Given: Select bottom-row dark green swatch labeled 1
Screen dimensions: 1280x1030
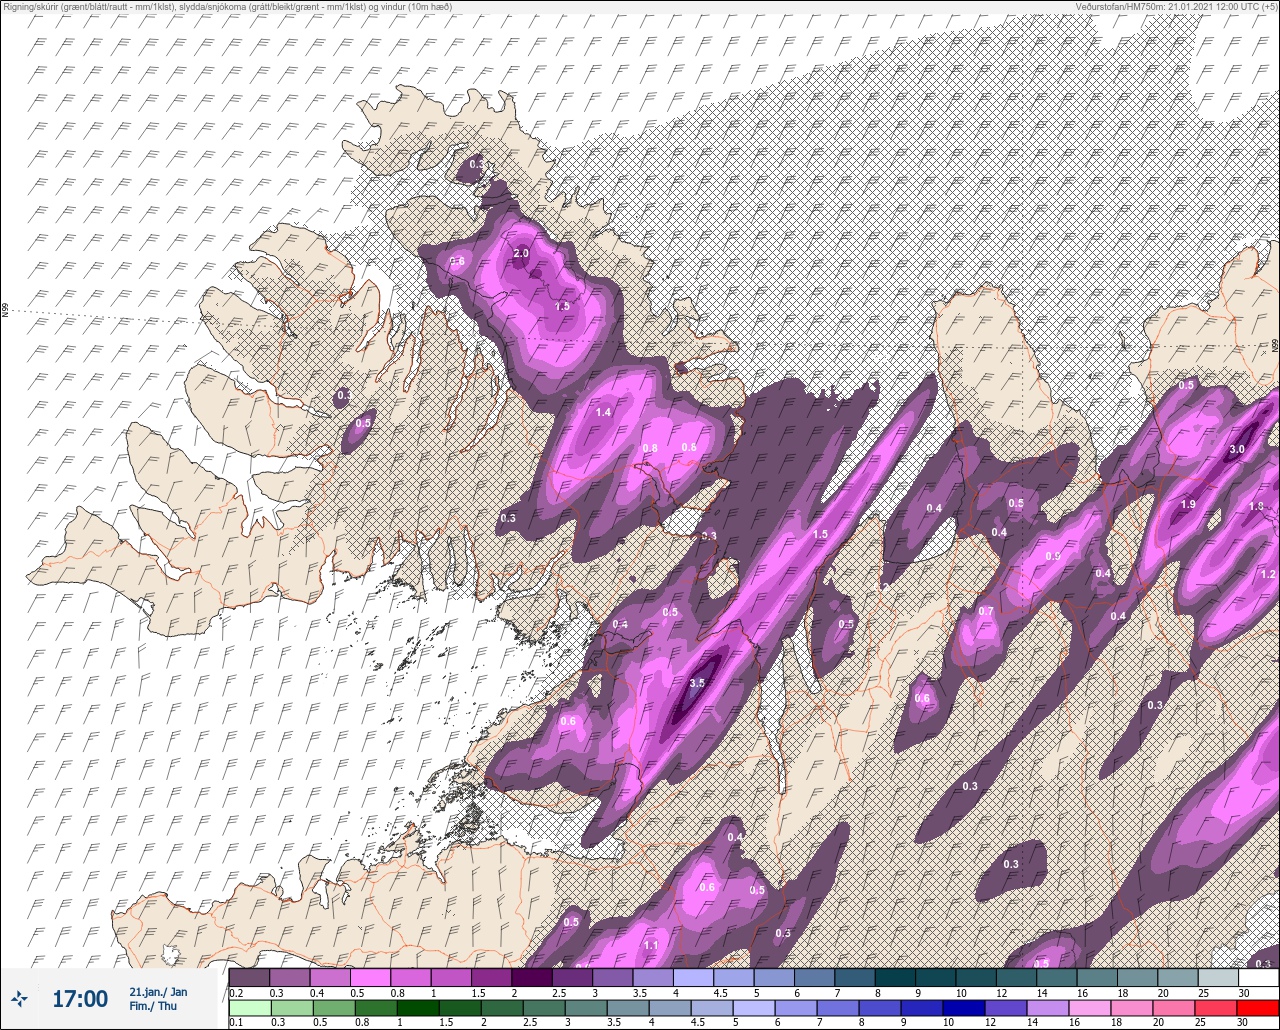Looking at the screenshot, I should pyautogui.click(x=416, y=1008).
